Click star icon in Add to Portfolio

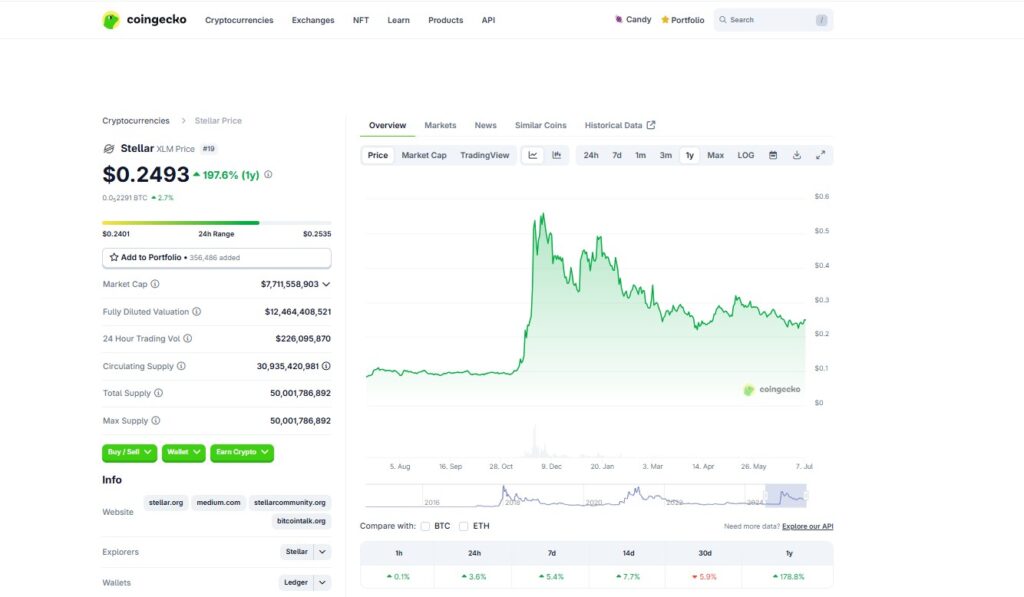[x=114, y=257]
